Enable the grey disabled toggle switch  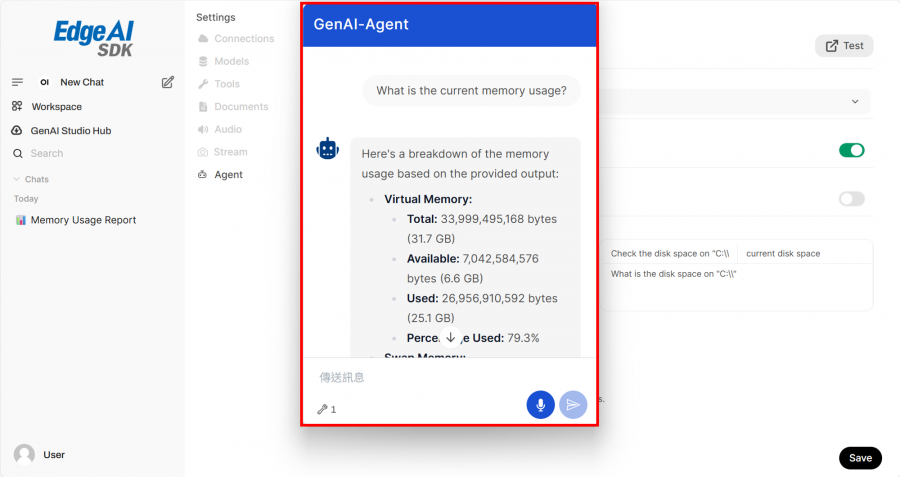click(851, 199)
